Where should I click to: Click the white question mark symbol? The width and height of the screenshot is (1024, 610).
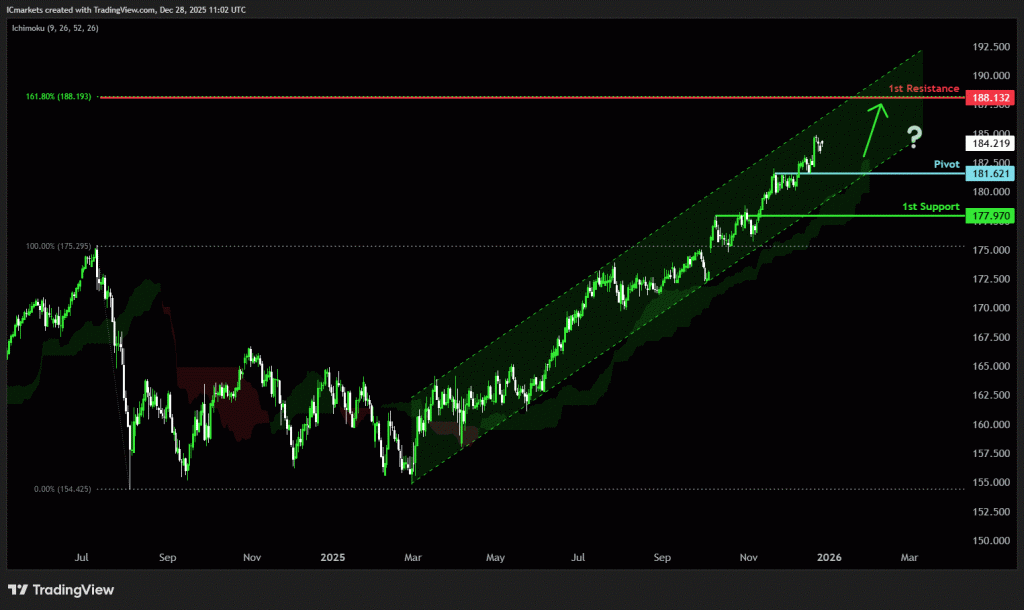[913, 138]
